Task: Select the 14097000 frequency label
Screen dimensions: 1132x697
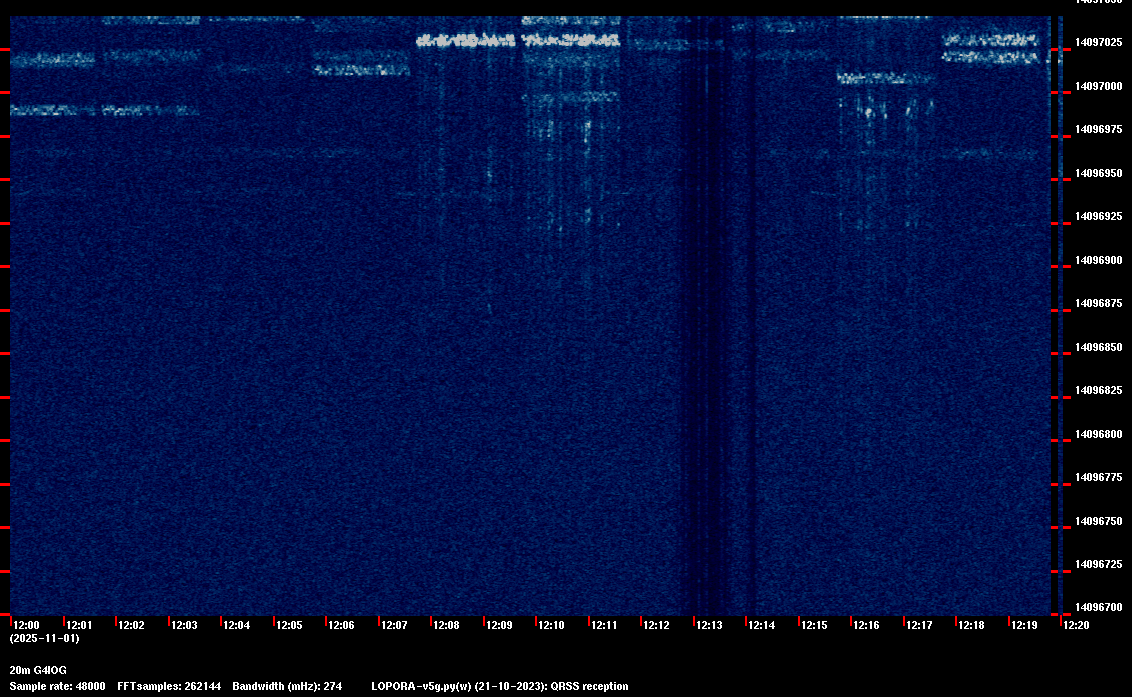Action: pyautogui.click(x=1099, y=86)
